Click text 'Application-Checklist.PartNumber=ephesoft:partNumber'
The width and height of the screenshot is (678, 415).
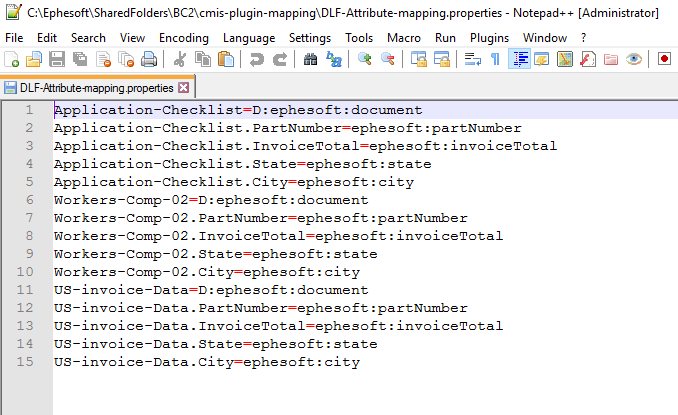288,128
